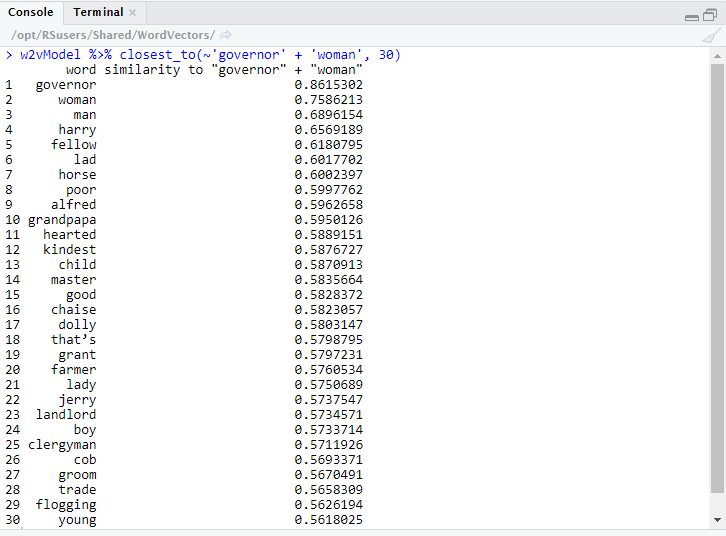Close the Terminal tab
The width and height of the screenshot is (726, 536).
pos(133,13)
